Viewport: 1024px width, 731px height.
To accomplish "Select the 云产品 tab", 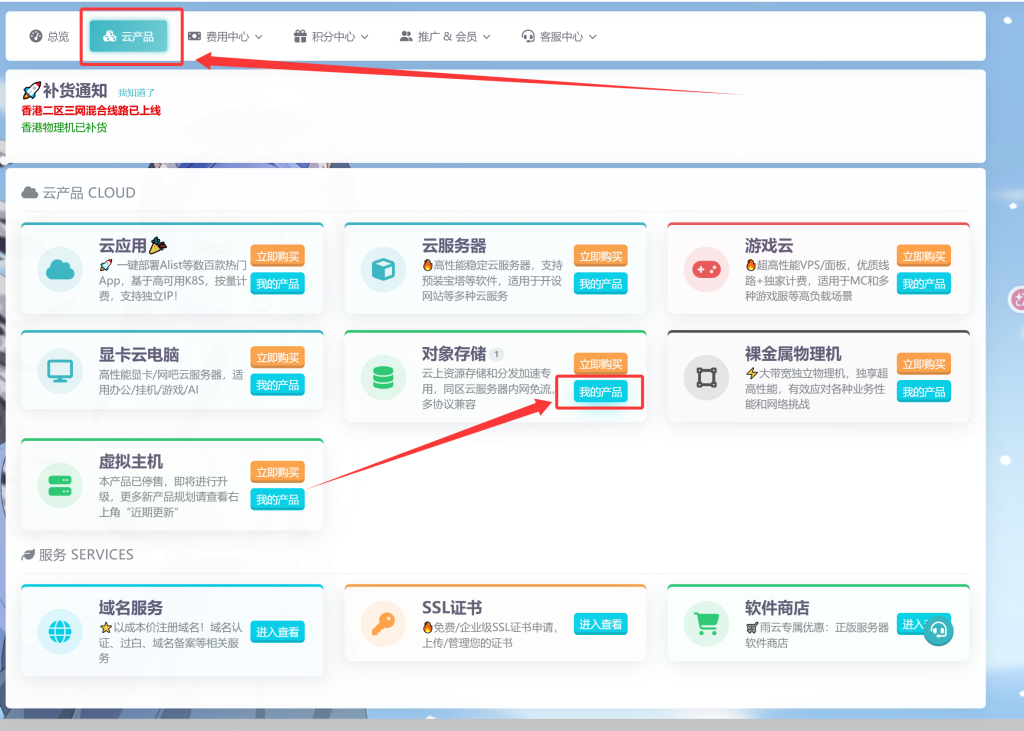I will pyautogui.click(x=128, y=37).
